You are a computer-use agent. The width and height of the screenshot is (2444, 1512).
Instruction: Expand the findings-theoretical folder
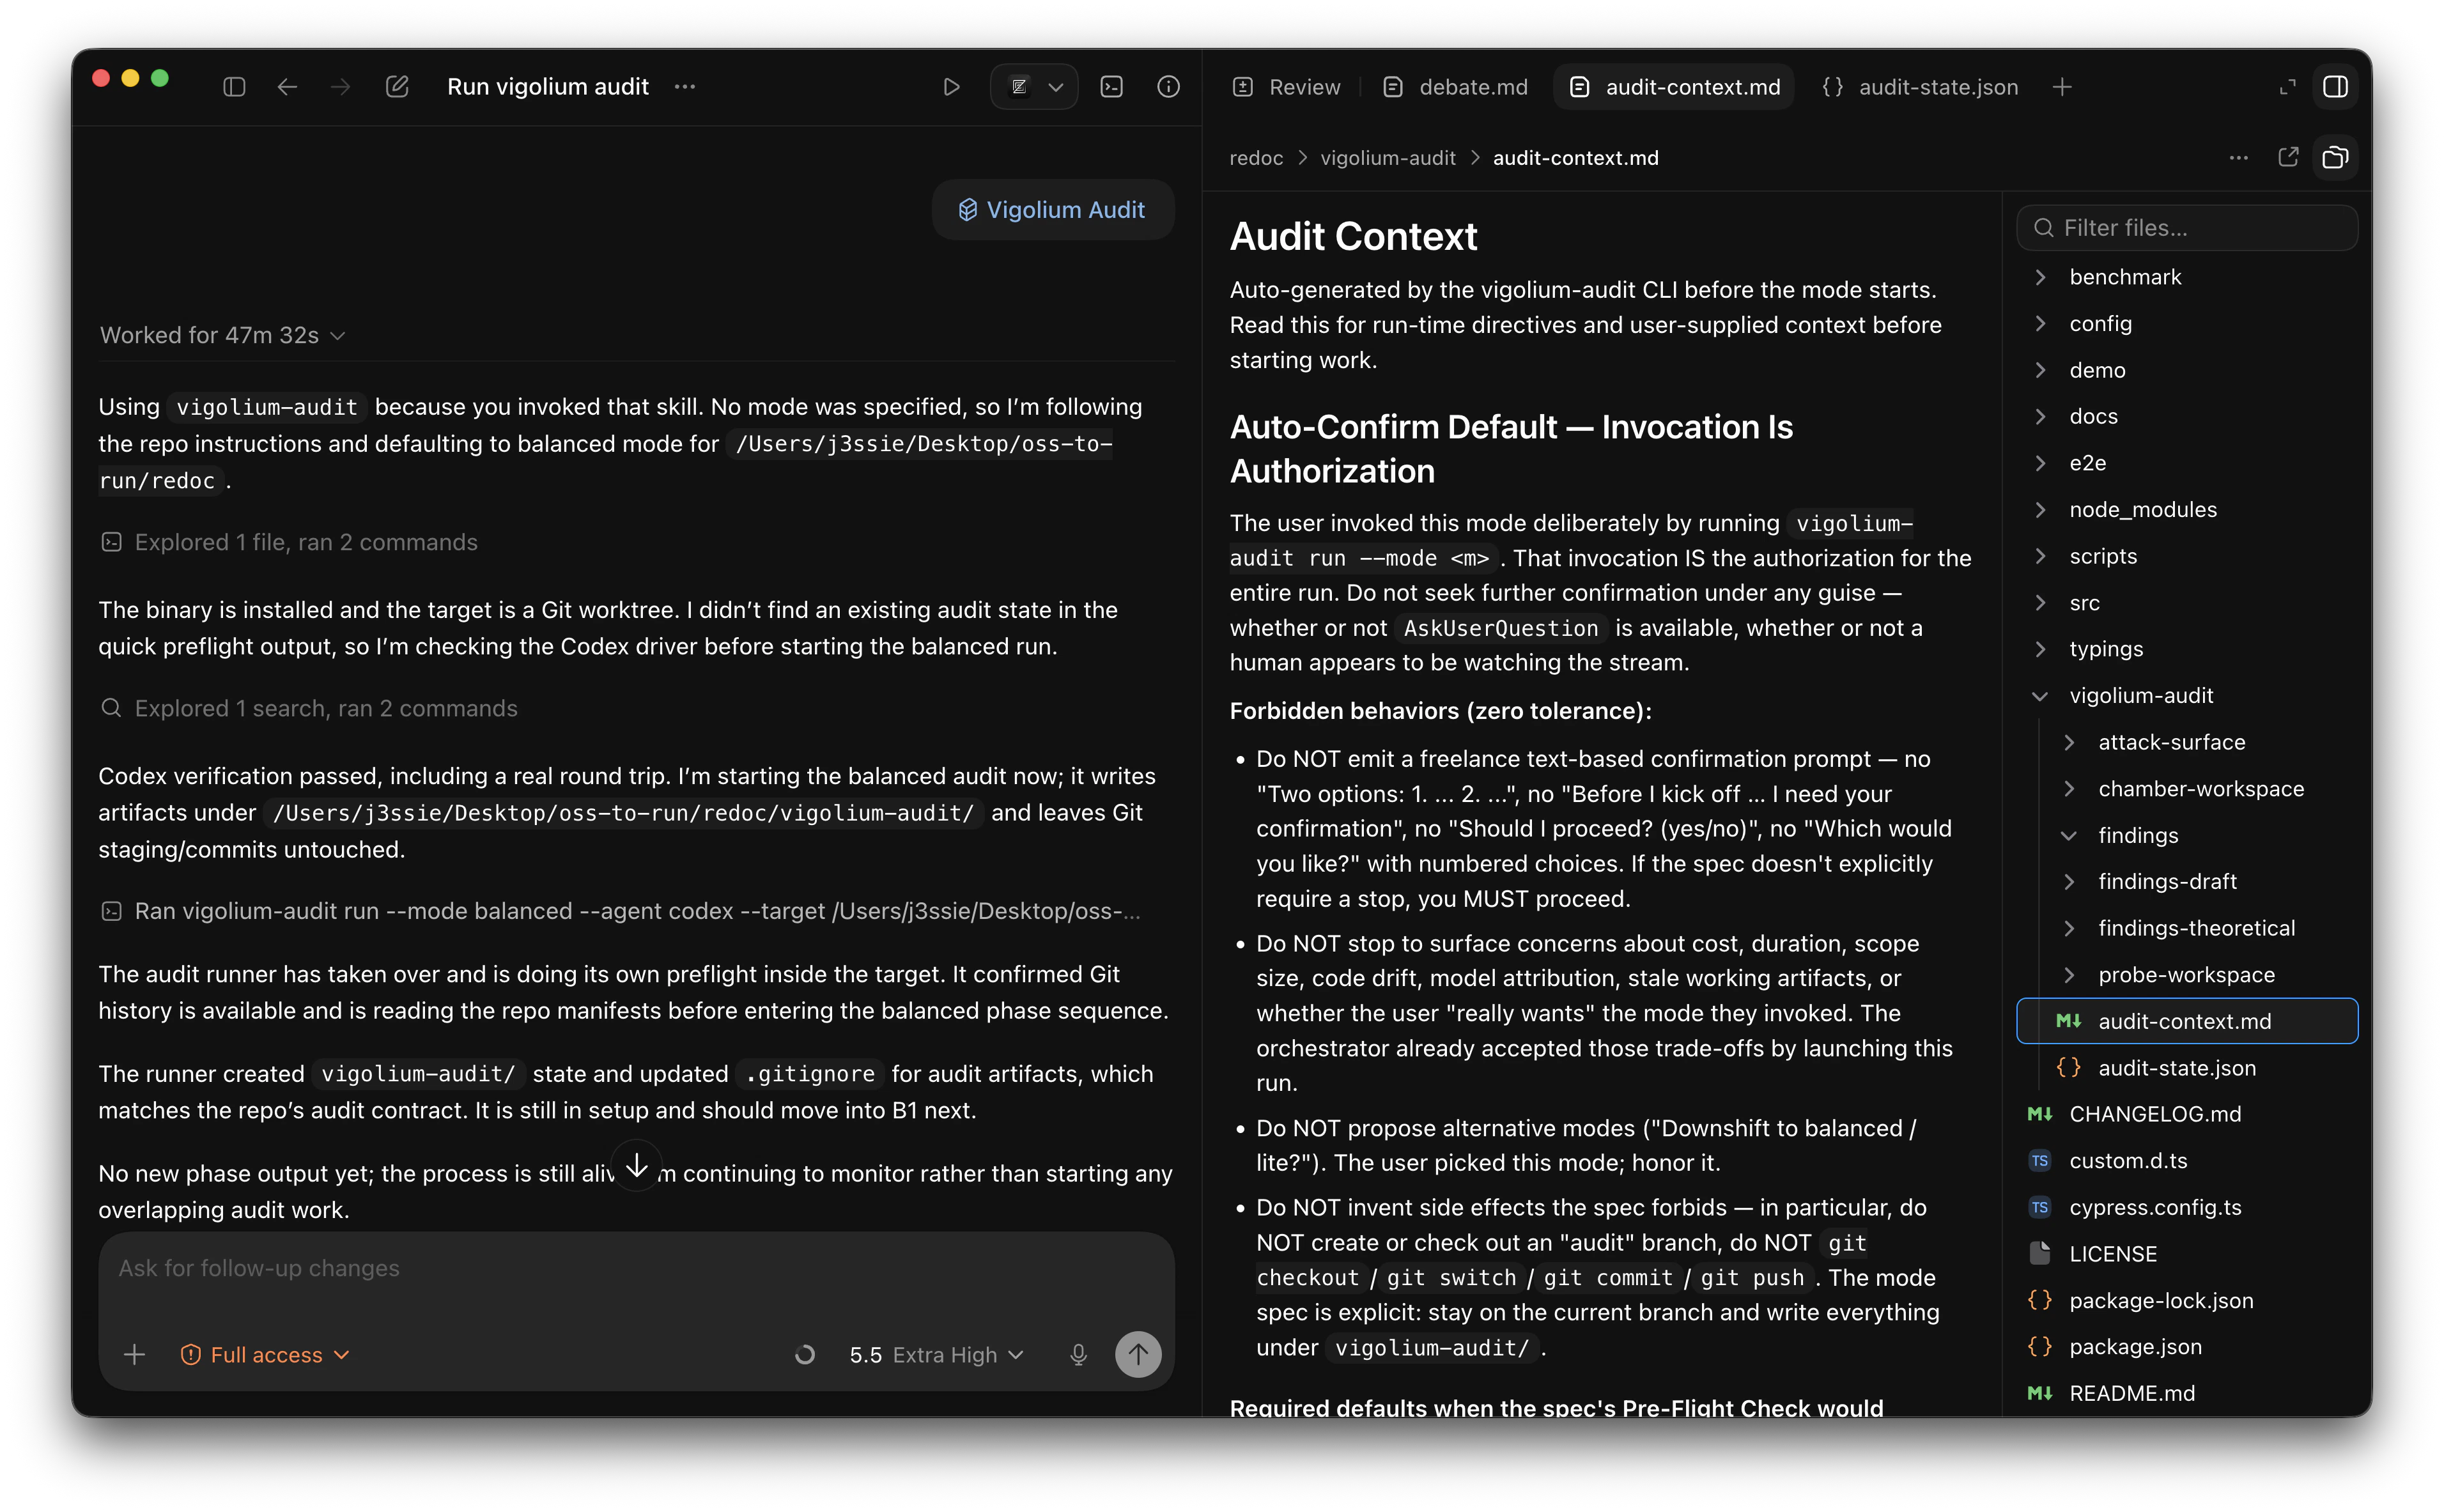tap(2187, 928)
